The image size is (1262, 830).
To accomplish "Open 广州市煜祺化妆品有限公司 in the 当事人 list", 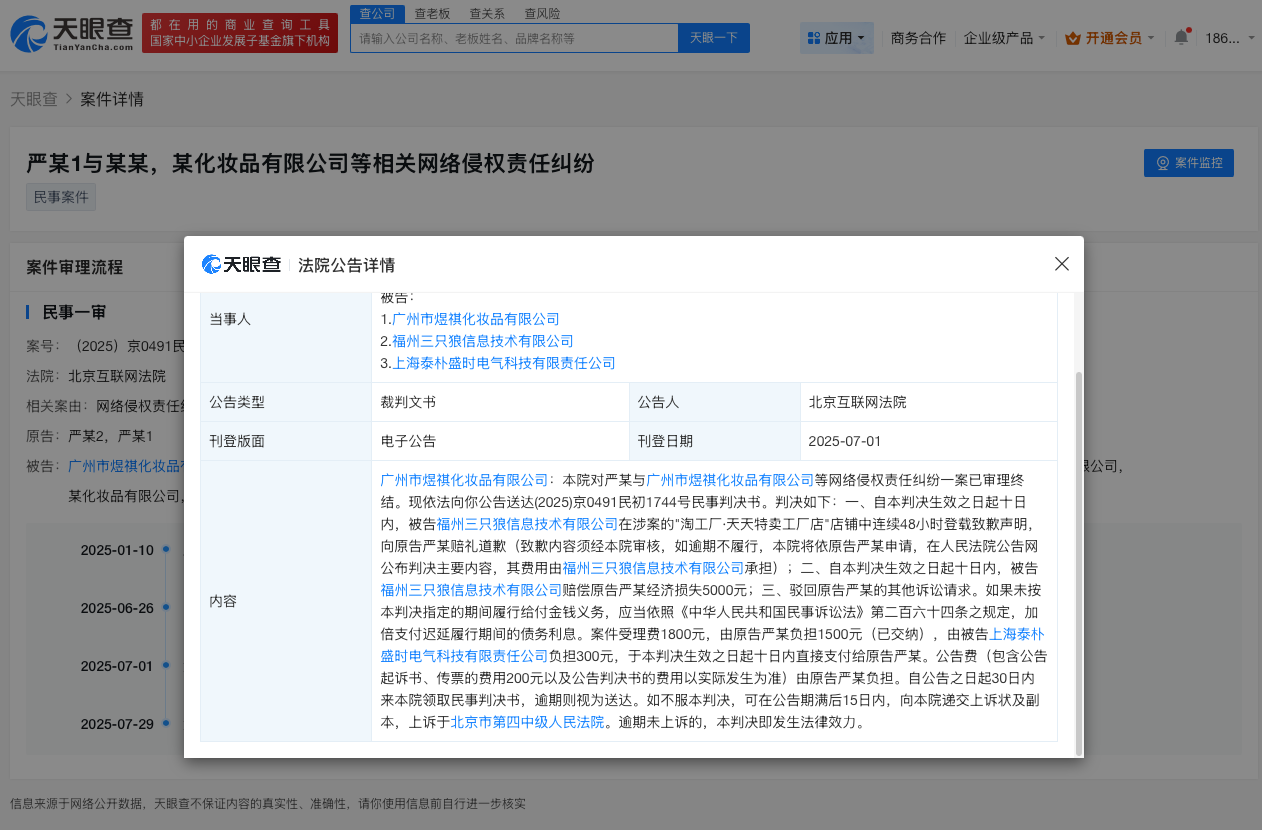I will (x=475, y=319).
